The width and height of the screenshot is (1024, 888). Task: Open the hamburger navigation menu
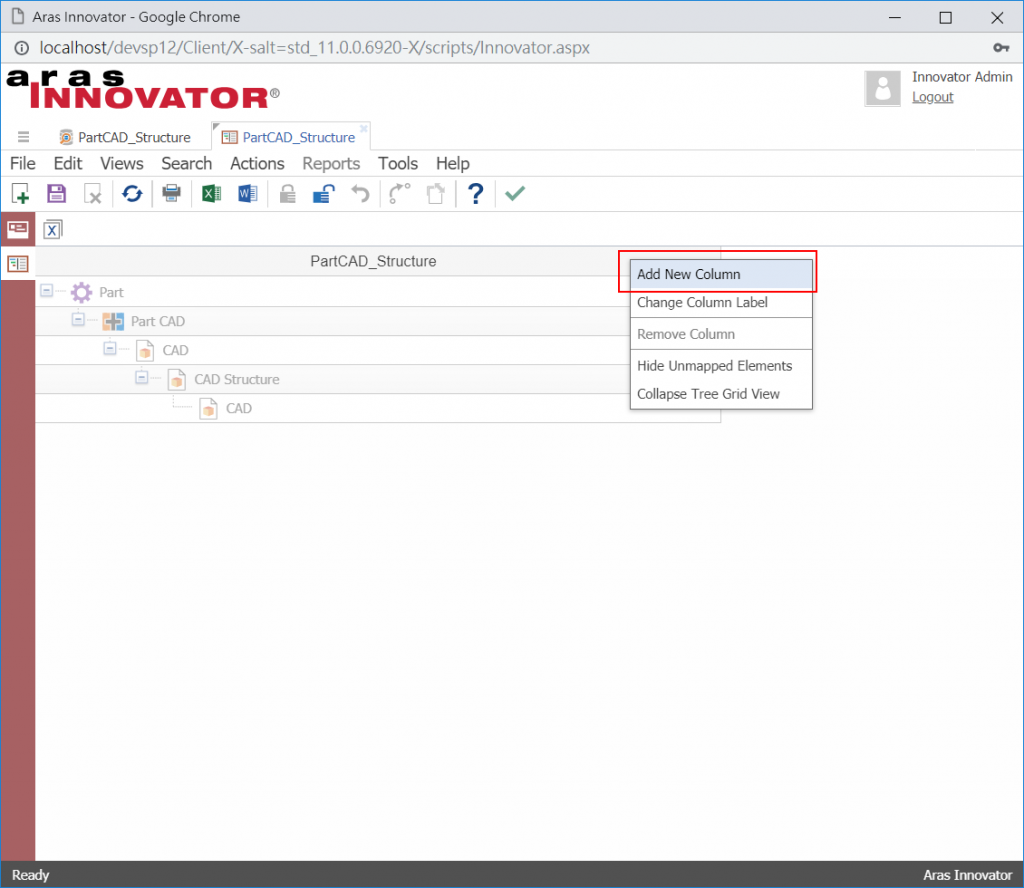point(24,136)
